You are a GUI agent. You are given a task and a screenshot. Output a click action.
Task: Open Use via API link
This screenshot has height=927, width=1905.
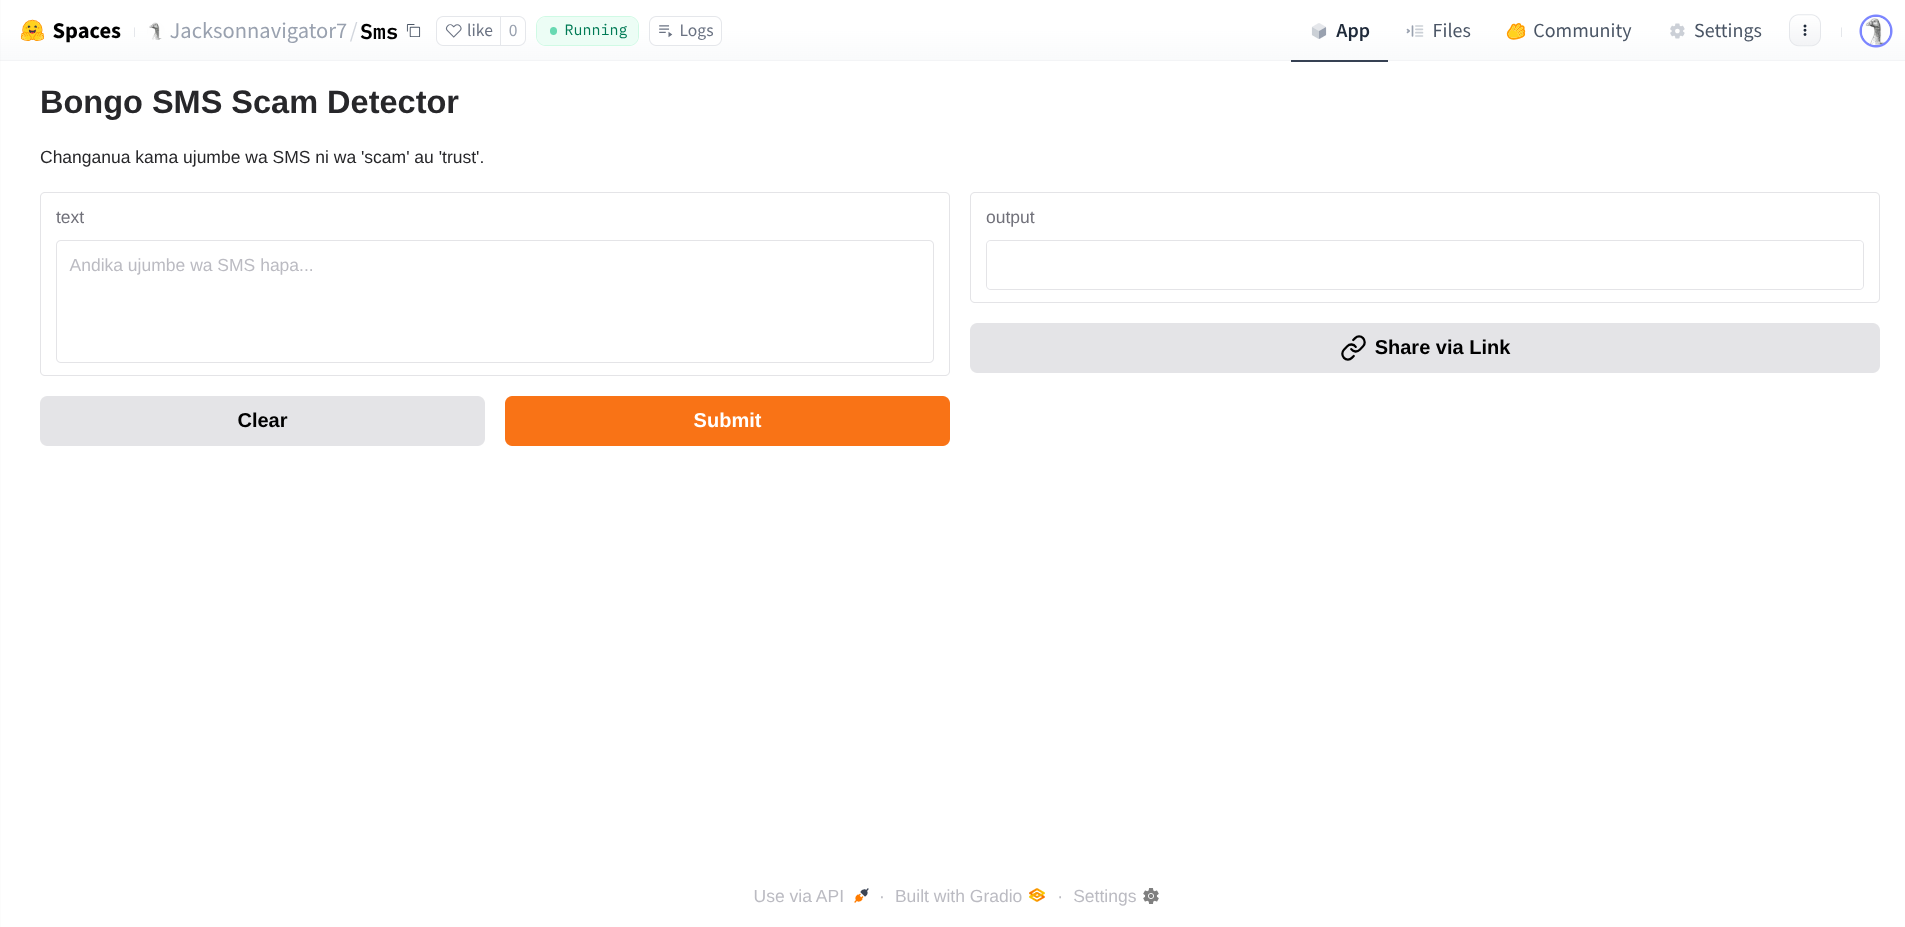point(811,896)
